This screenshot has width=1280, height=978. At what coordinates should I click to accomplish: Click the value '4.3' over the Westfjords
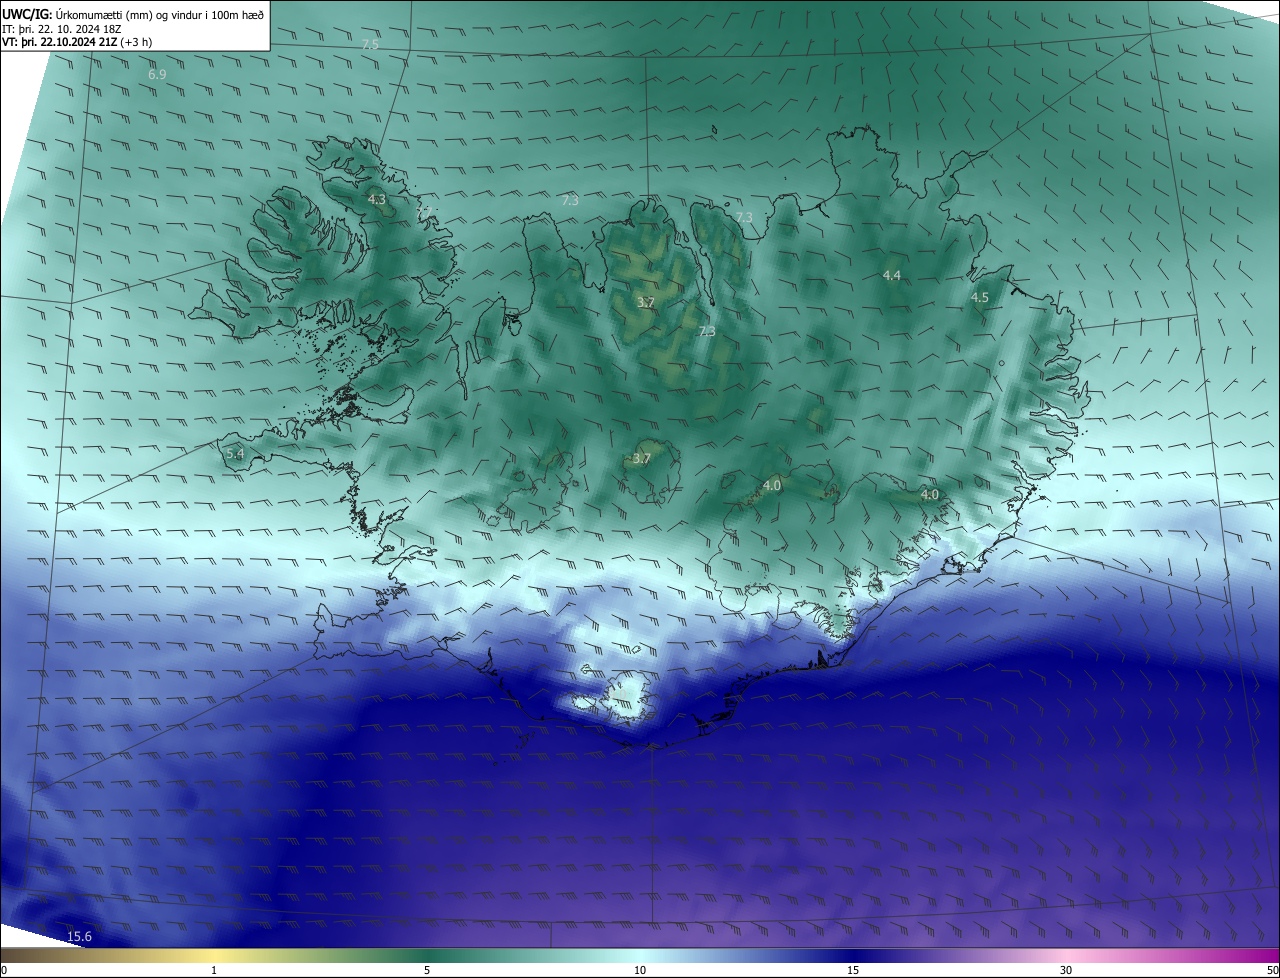[x=377, y=200]
